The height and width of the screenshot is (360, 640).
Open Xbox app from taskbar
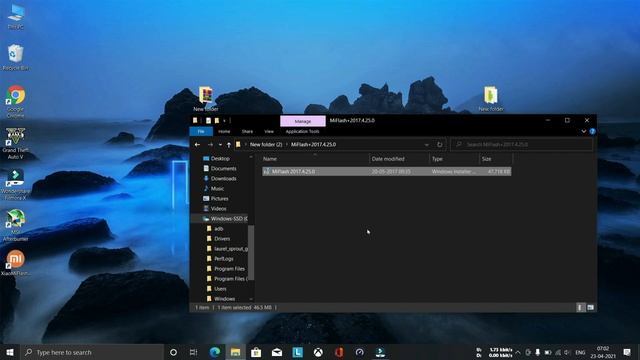318,352
